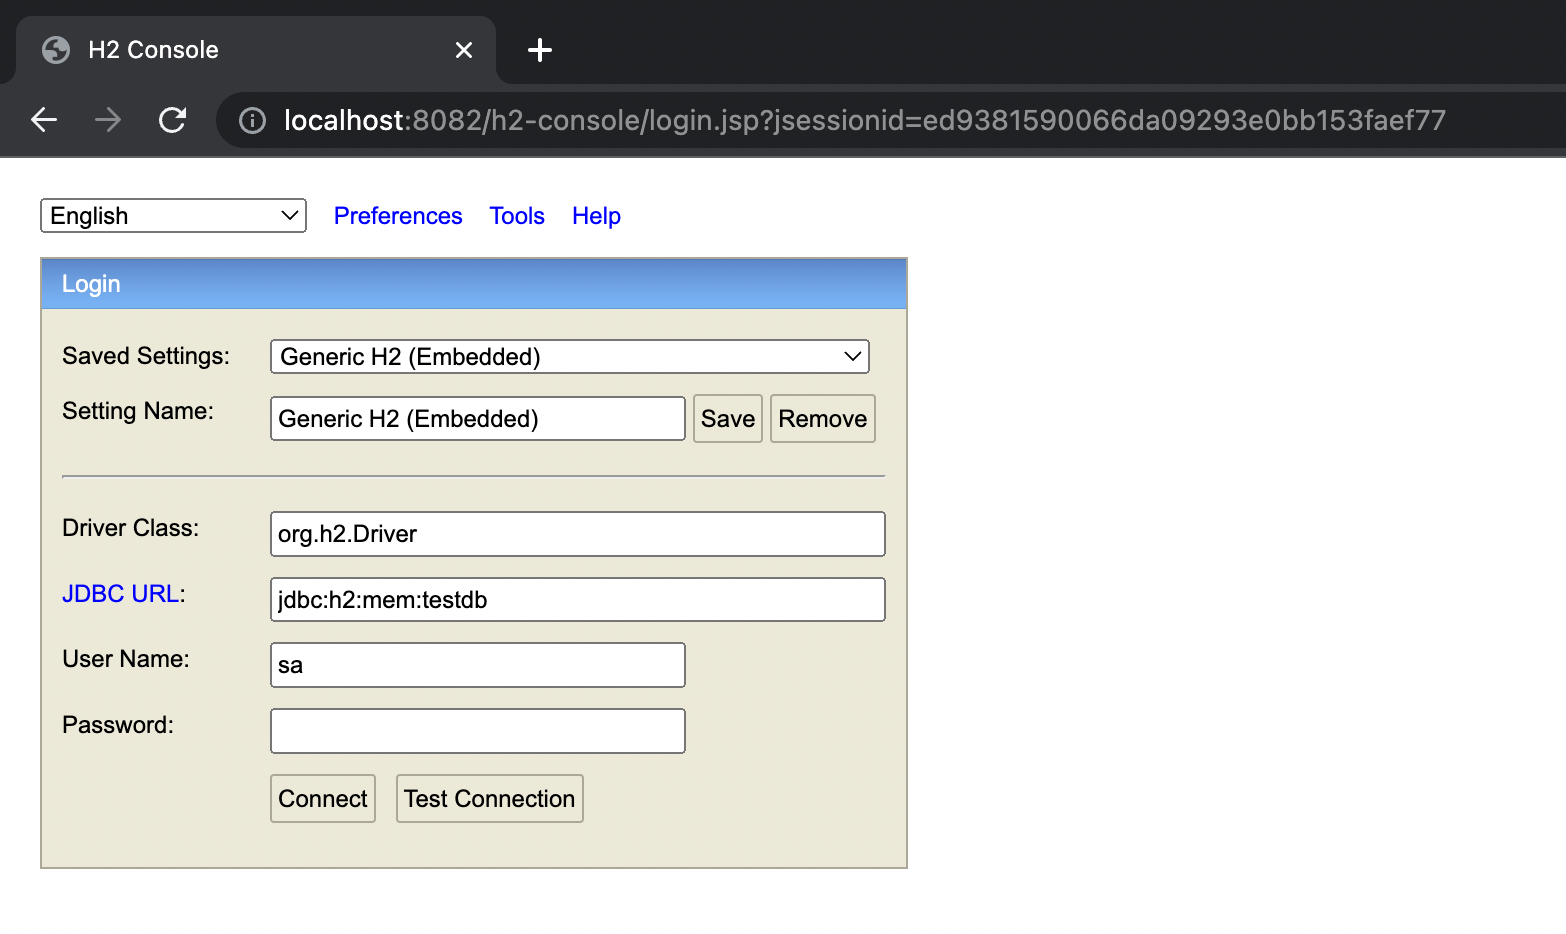Image resolution: width=1566 pixels, height=934 pixels.
Task: Click the address bar URL
Action: pos(864,121)
